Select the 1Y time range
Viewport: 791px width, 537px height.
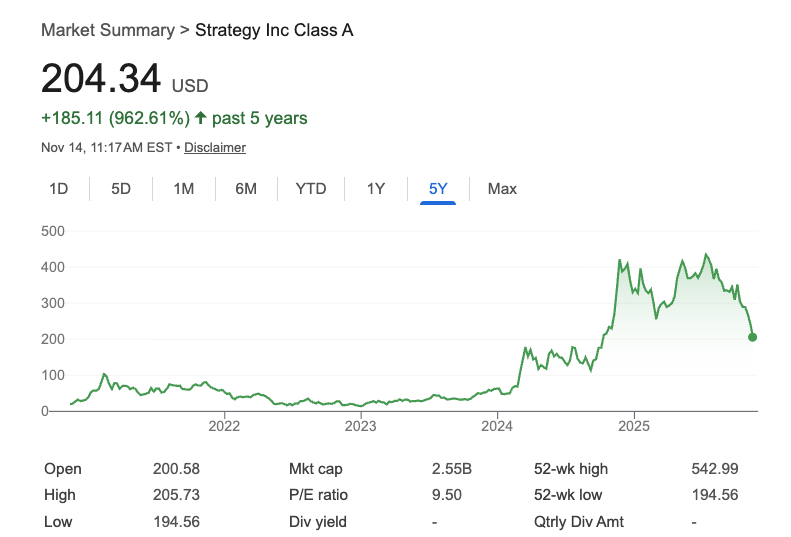(375, 188)
